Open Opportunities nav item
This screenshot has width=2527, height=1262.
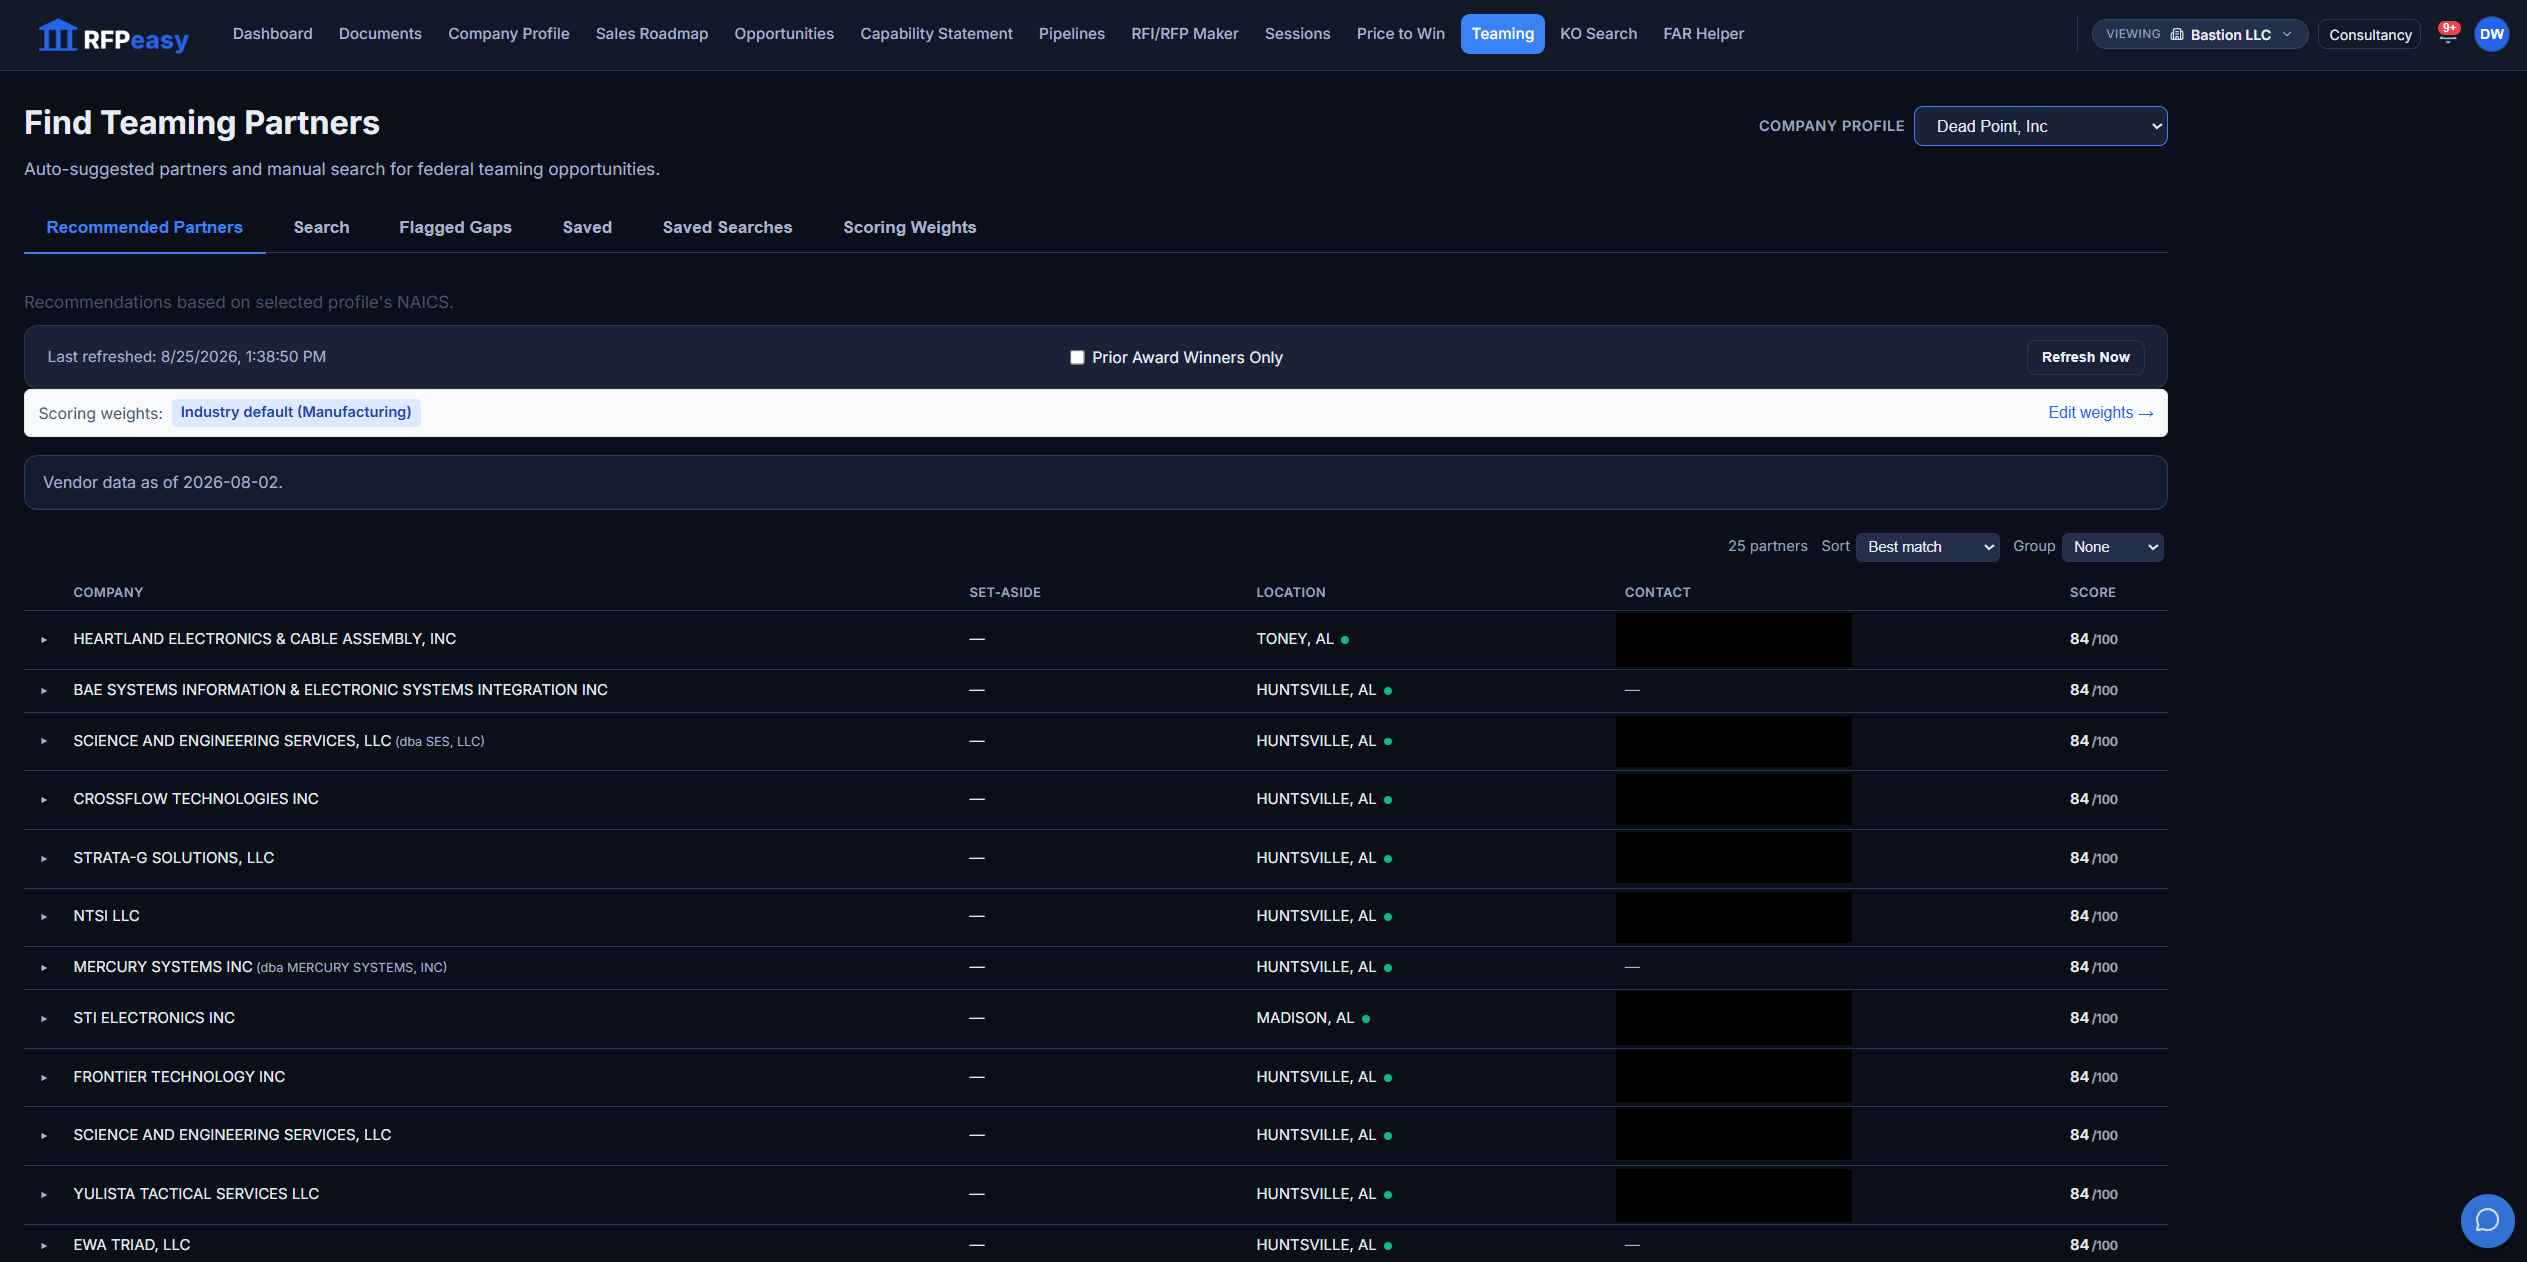[x=783, y=34]
